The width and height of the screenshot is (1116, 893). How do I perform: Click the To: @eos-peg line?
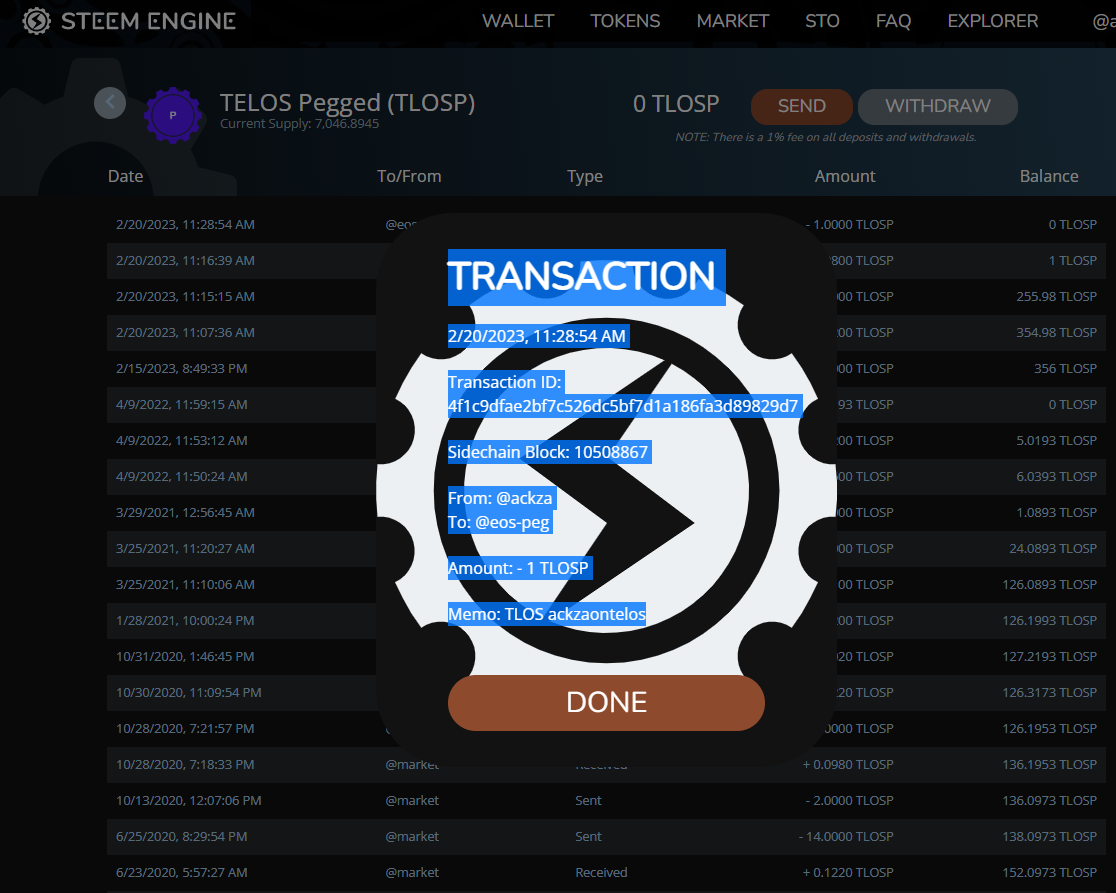[x=499, y=522]
